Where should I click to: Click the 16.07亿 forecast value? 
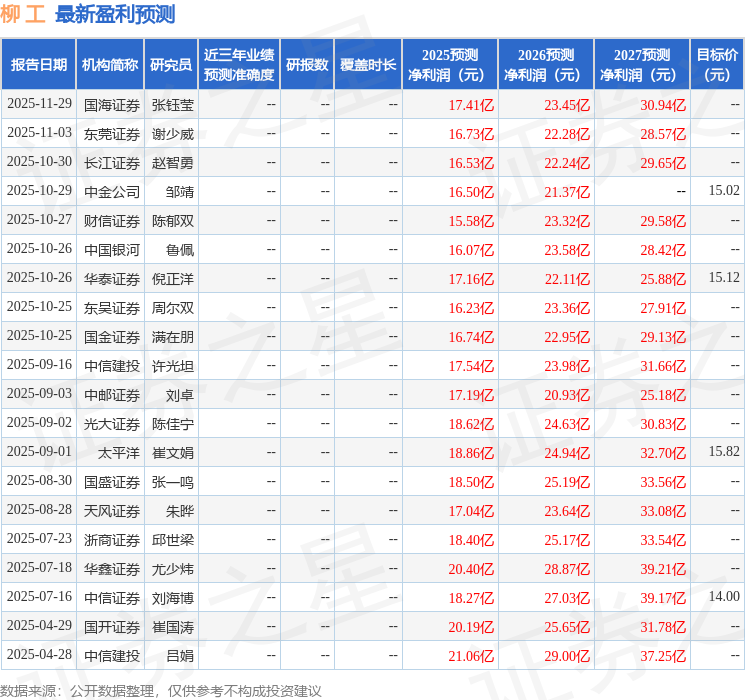[x=471, y=250]
